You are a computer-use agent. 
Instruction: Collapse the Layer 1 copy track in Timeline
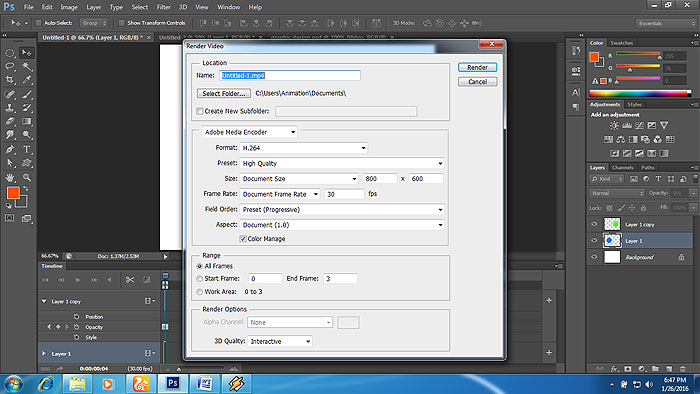pyautogui.click(x=44, y=301)
